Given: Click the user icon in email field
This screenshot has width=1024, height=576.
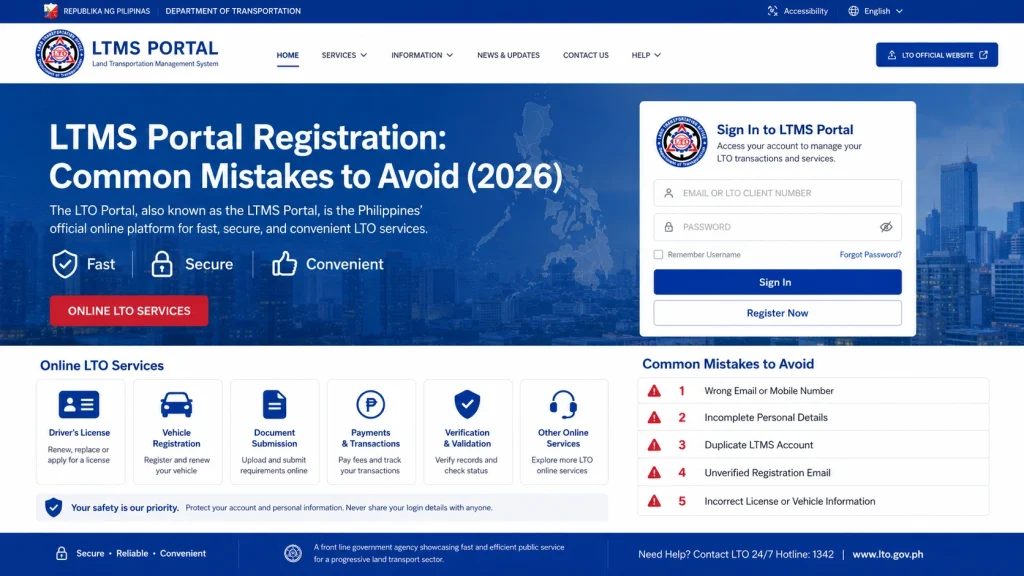Looking at the screenshot, I should pyautogui.click(x=669, y=193).
